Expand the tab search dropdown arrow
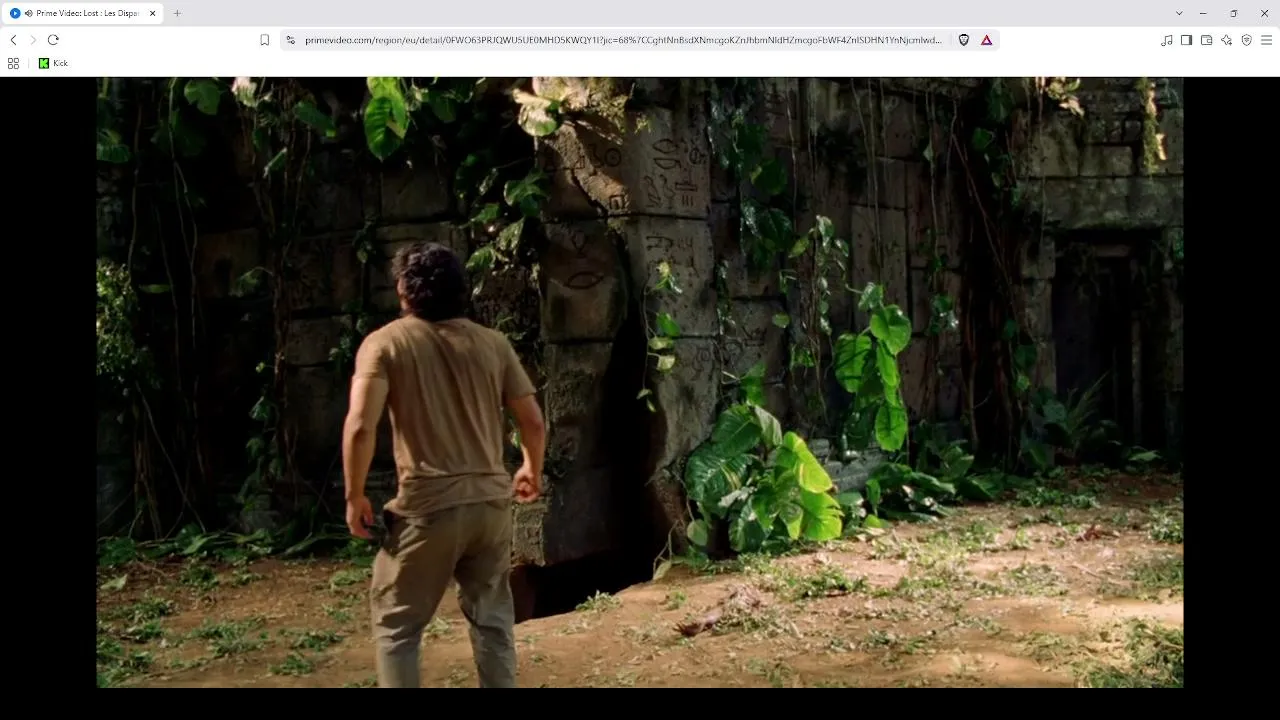Image resolution: width=1280 pixels, height=720 pixels. point(1179,13)
